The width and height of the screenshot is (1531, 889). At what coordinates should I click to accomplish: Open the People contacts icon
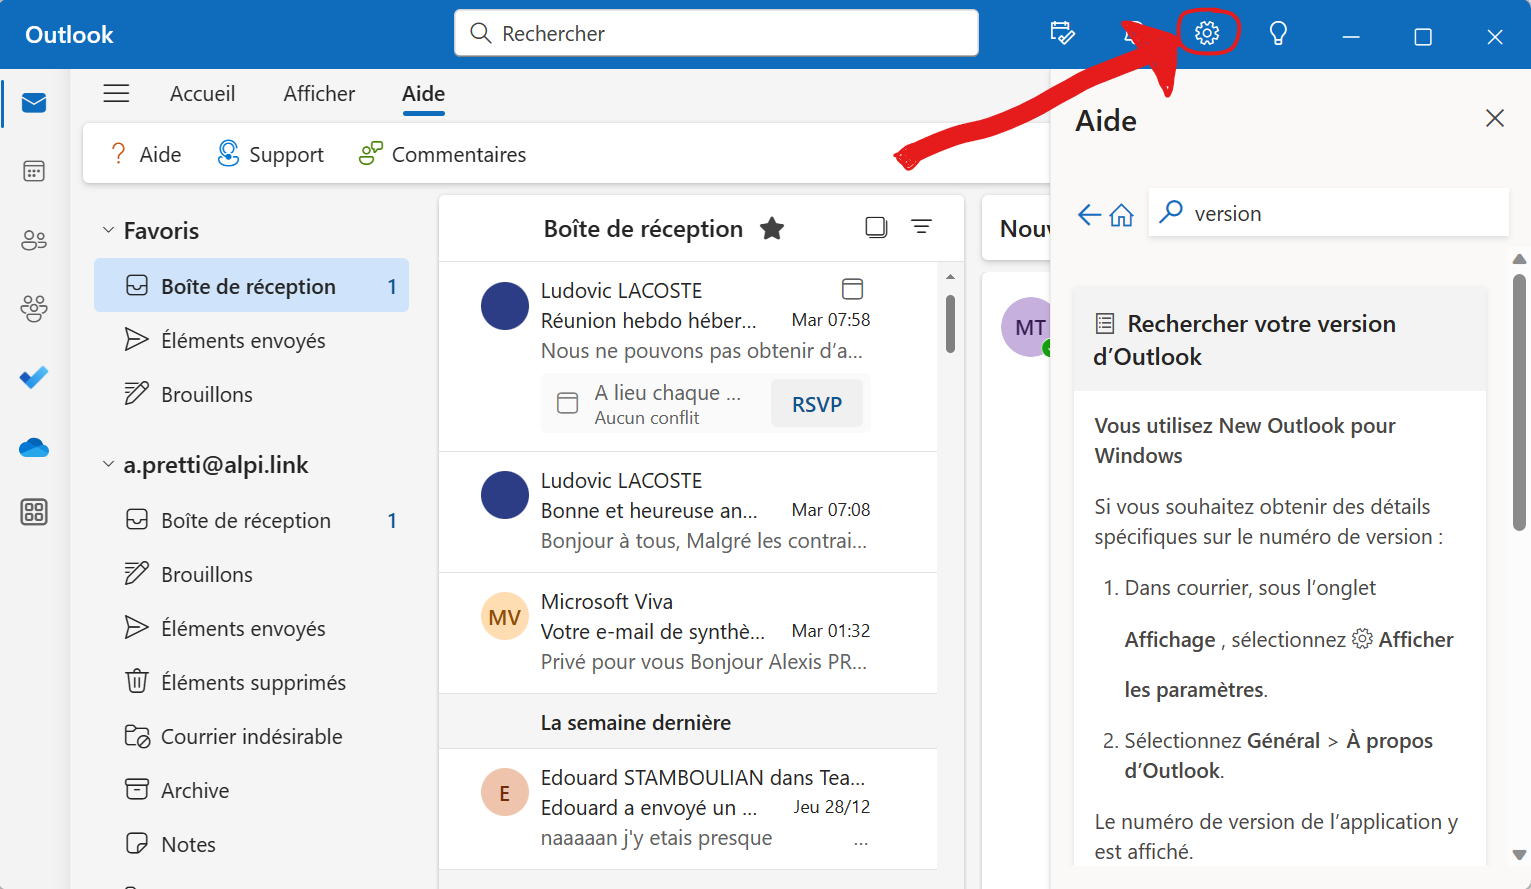pos(34,240)
